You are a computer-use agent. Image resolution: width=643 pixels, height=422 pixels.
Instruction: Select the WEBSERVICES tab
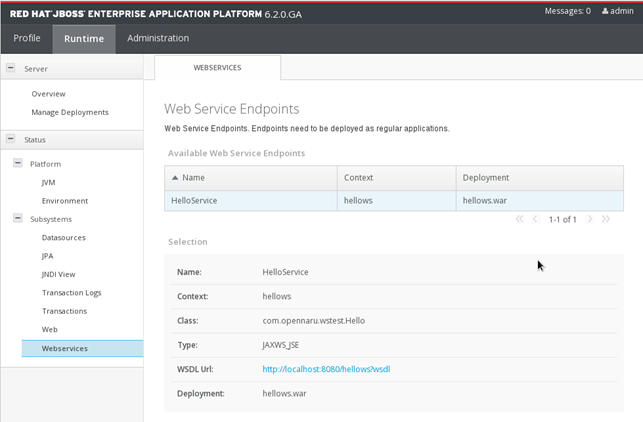[x=217, y=68]
